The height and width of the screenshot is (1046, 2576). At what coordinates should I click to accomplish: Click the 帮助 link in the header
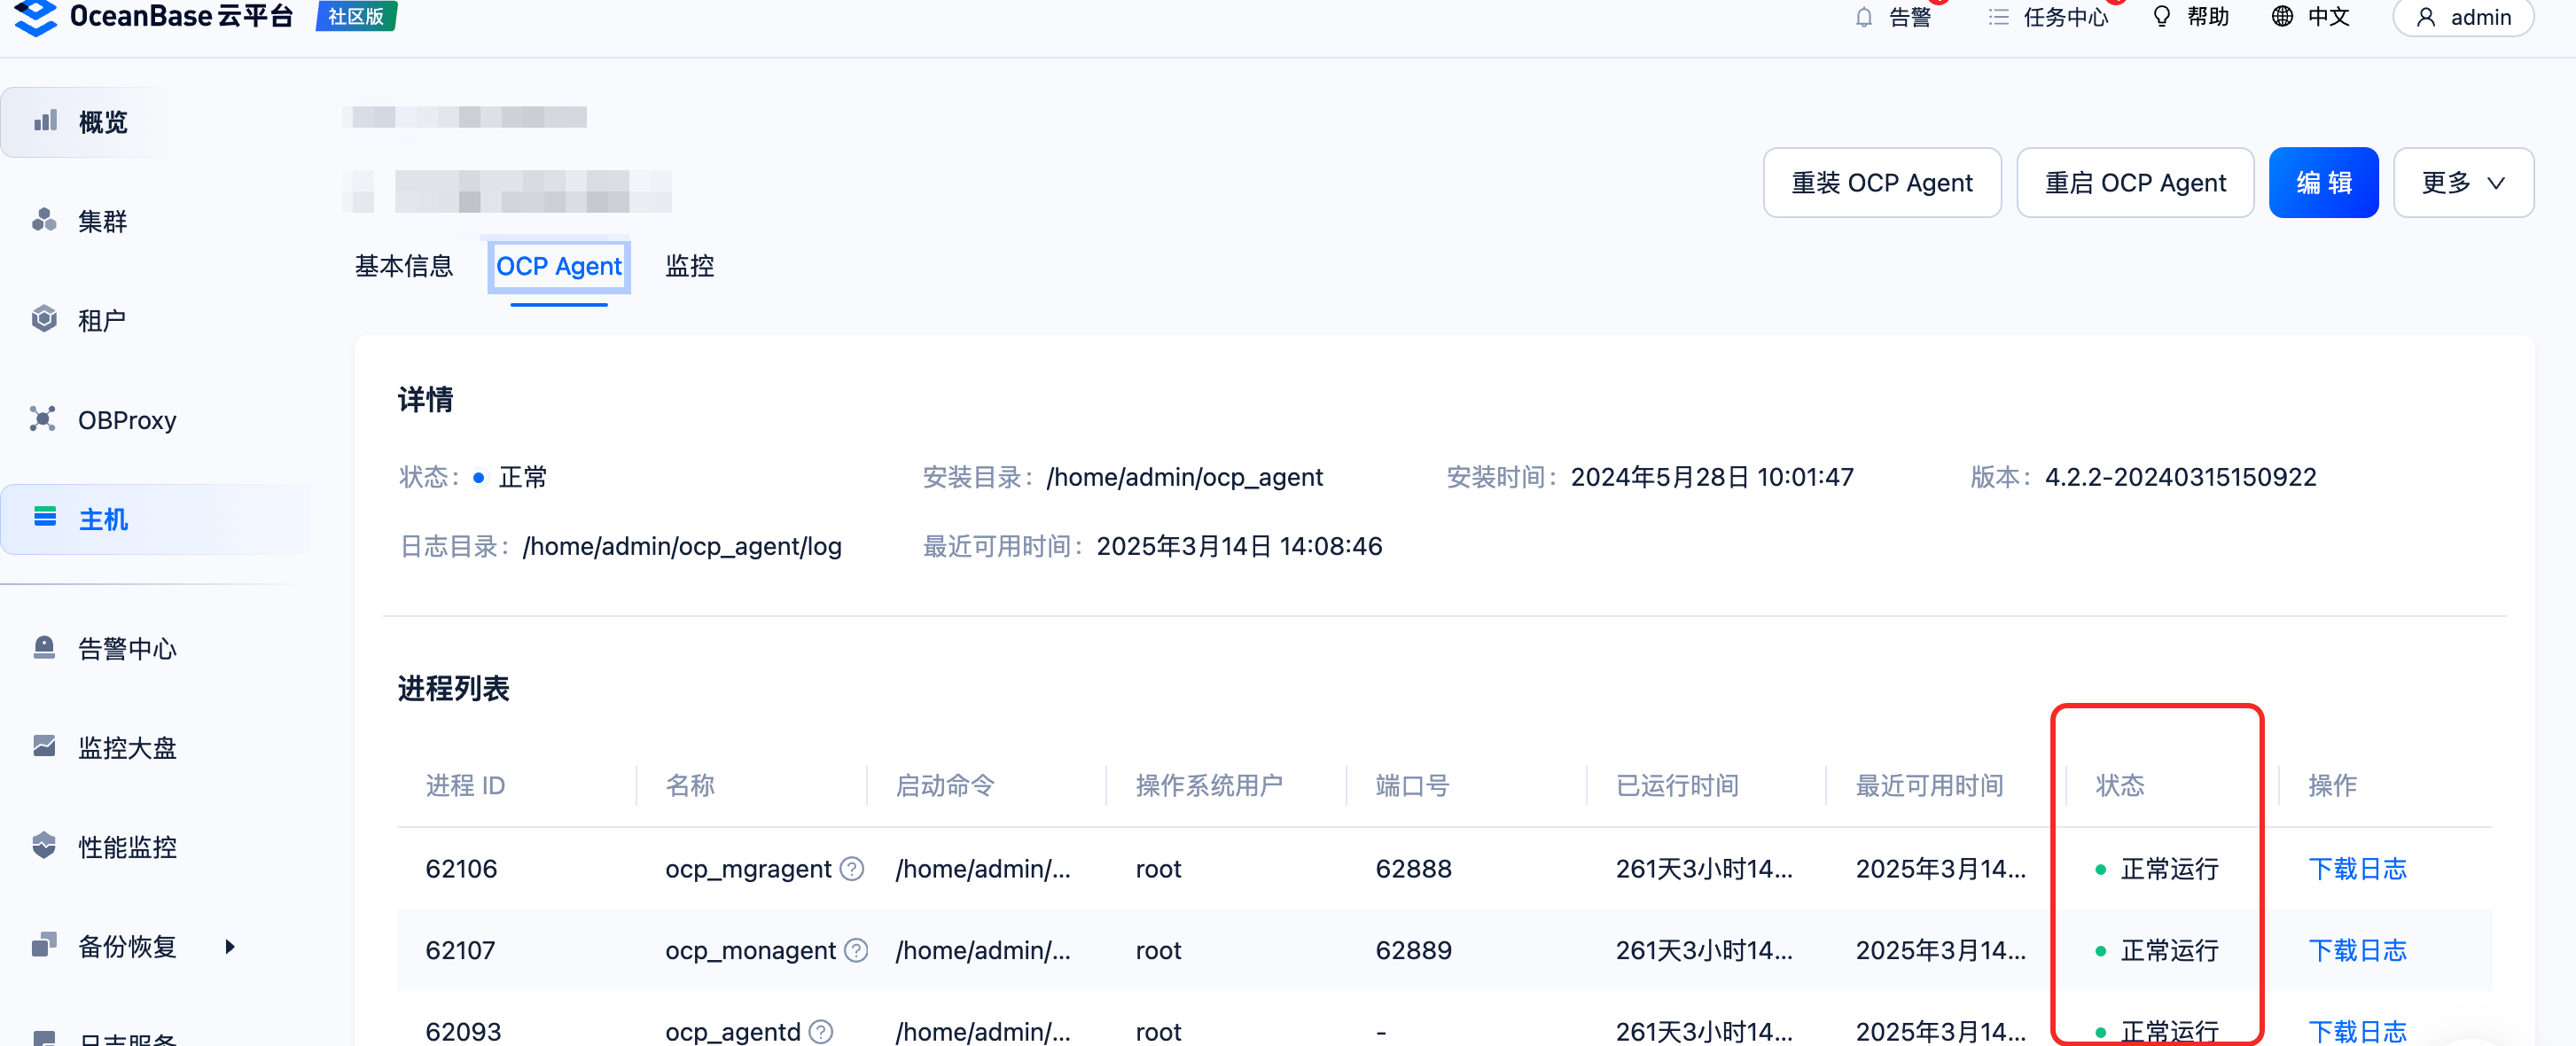tap(2208, 17)
